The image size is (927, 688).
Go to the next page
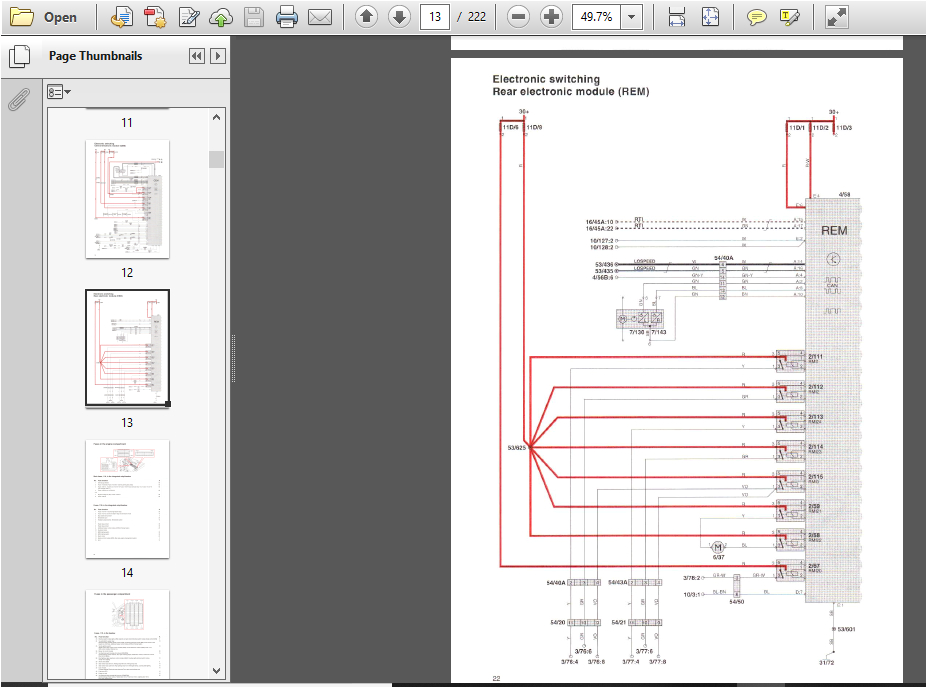(398, 17)
